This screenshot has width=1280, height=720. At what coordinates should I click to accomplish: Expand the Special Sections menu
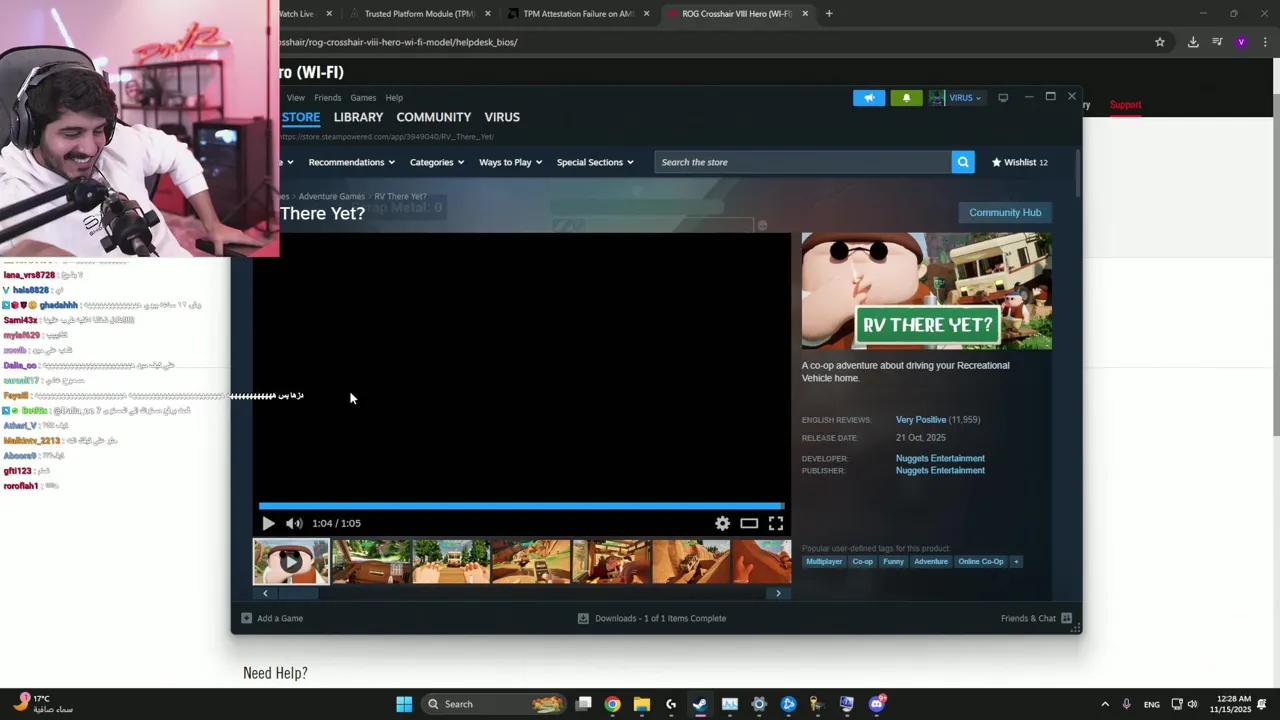(595, 162)
